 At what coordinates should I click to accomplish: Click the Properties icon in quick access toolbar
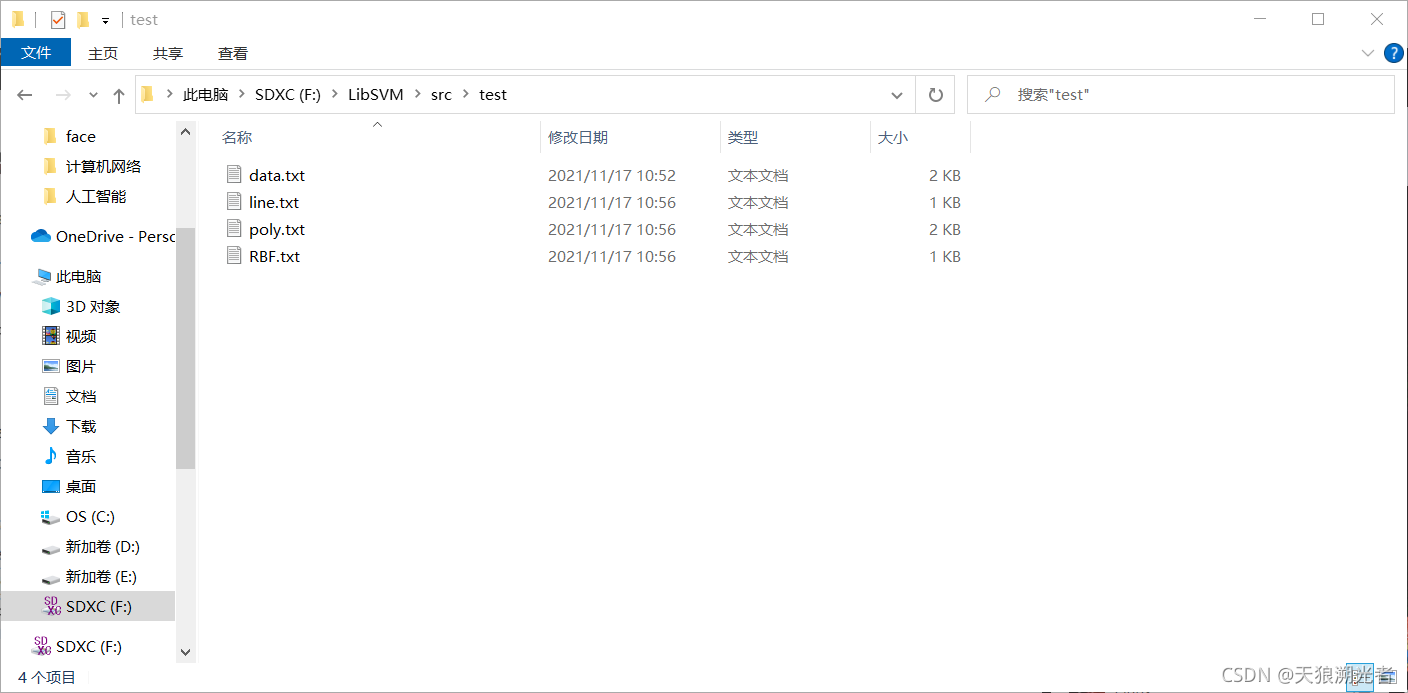57,18
